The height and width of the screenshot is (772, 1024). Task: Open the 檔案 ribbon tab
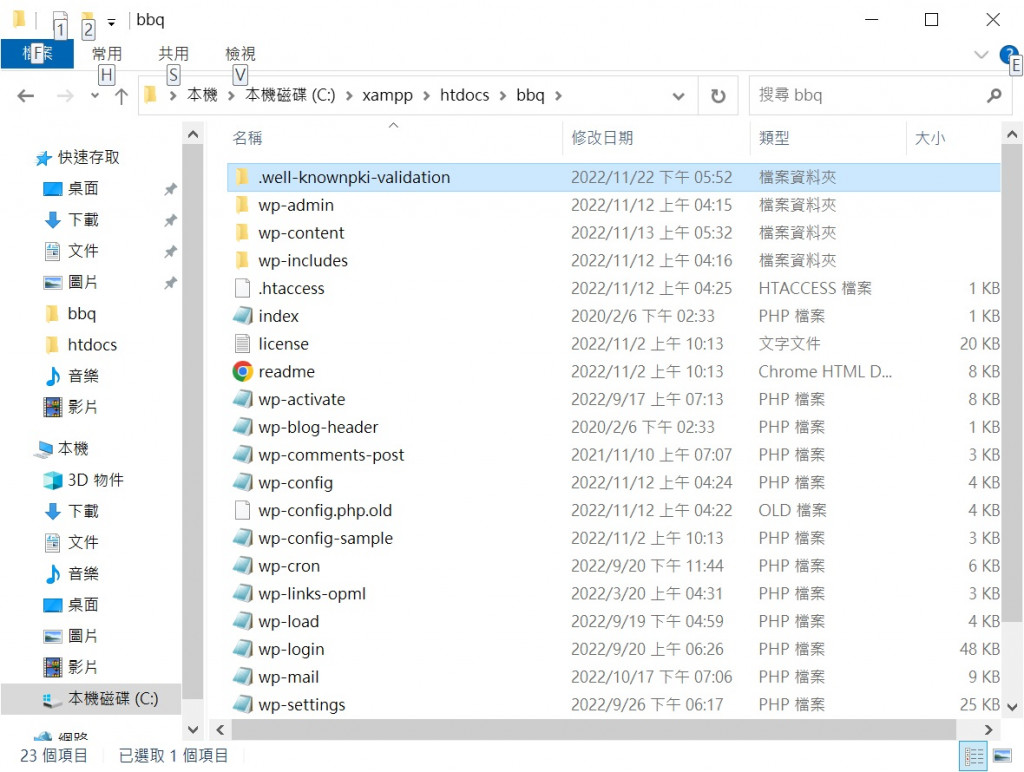[x=37, y=54]
